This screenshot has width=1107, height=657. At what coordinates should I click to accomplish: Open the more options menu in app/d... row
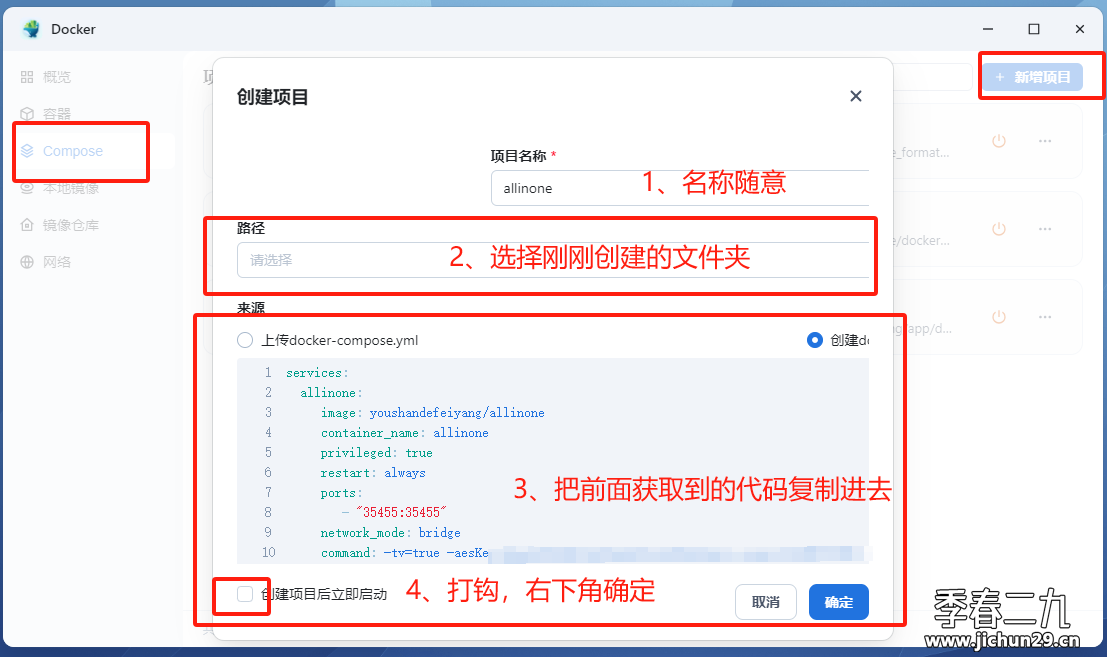pyautogui.click(x=1045, y=318)
